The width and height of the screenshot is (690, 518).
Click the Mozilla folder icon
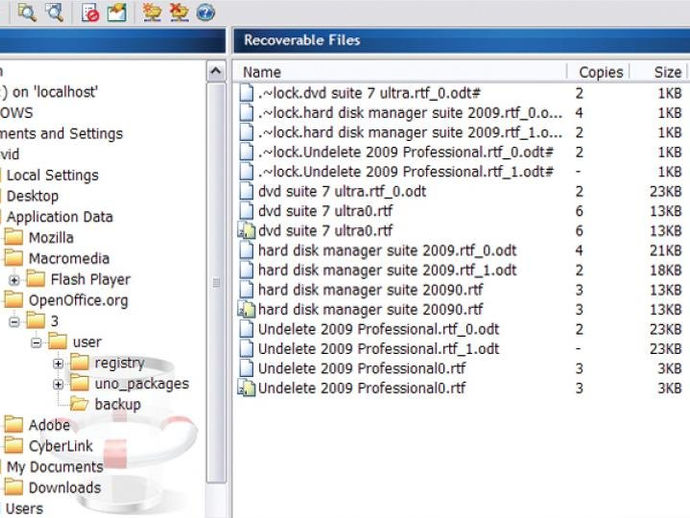point(14,237)
